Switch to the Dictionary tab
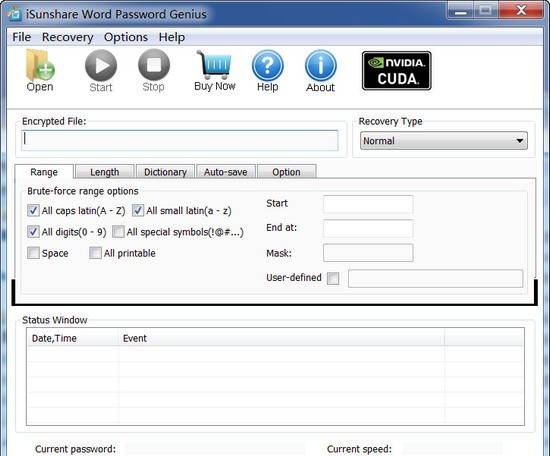550x456 pixels. pyautogui.click(x=165, y=172)
